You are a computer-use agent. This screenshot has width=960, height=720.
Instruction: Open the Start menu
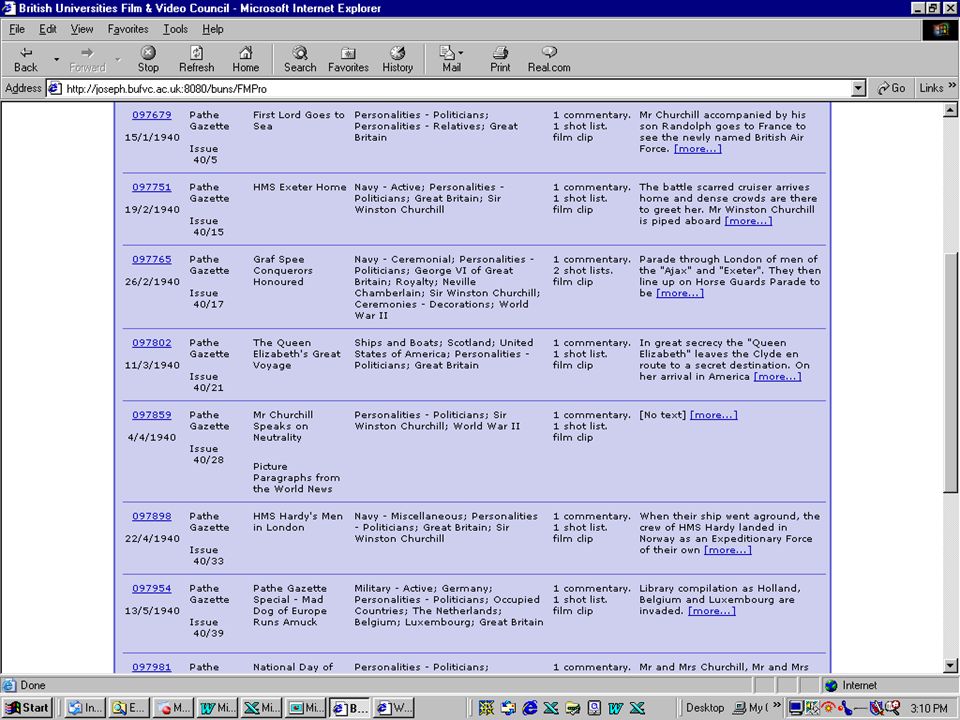coord(27,708)
